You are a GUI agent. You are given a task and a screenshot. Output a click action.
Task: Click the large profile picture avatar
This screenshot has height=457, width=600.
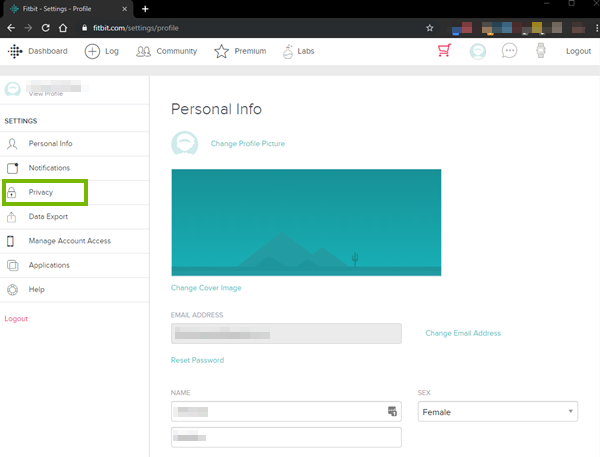pyautogui.click(x=185, y=143)
